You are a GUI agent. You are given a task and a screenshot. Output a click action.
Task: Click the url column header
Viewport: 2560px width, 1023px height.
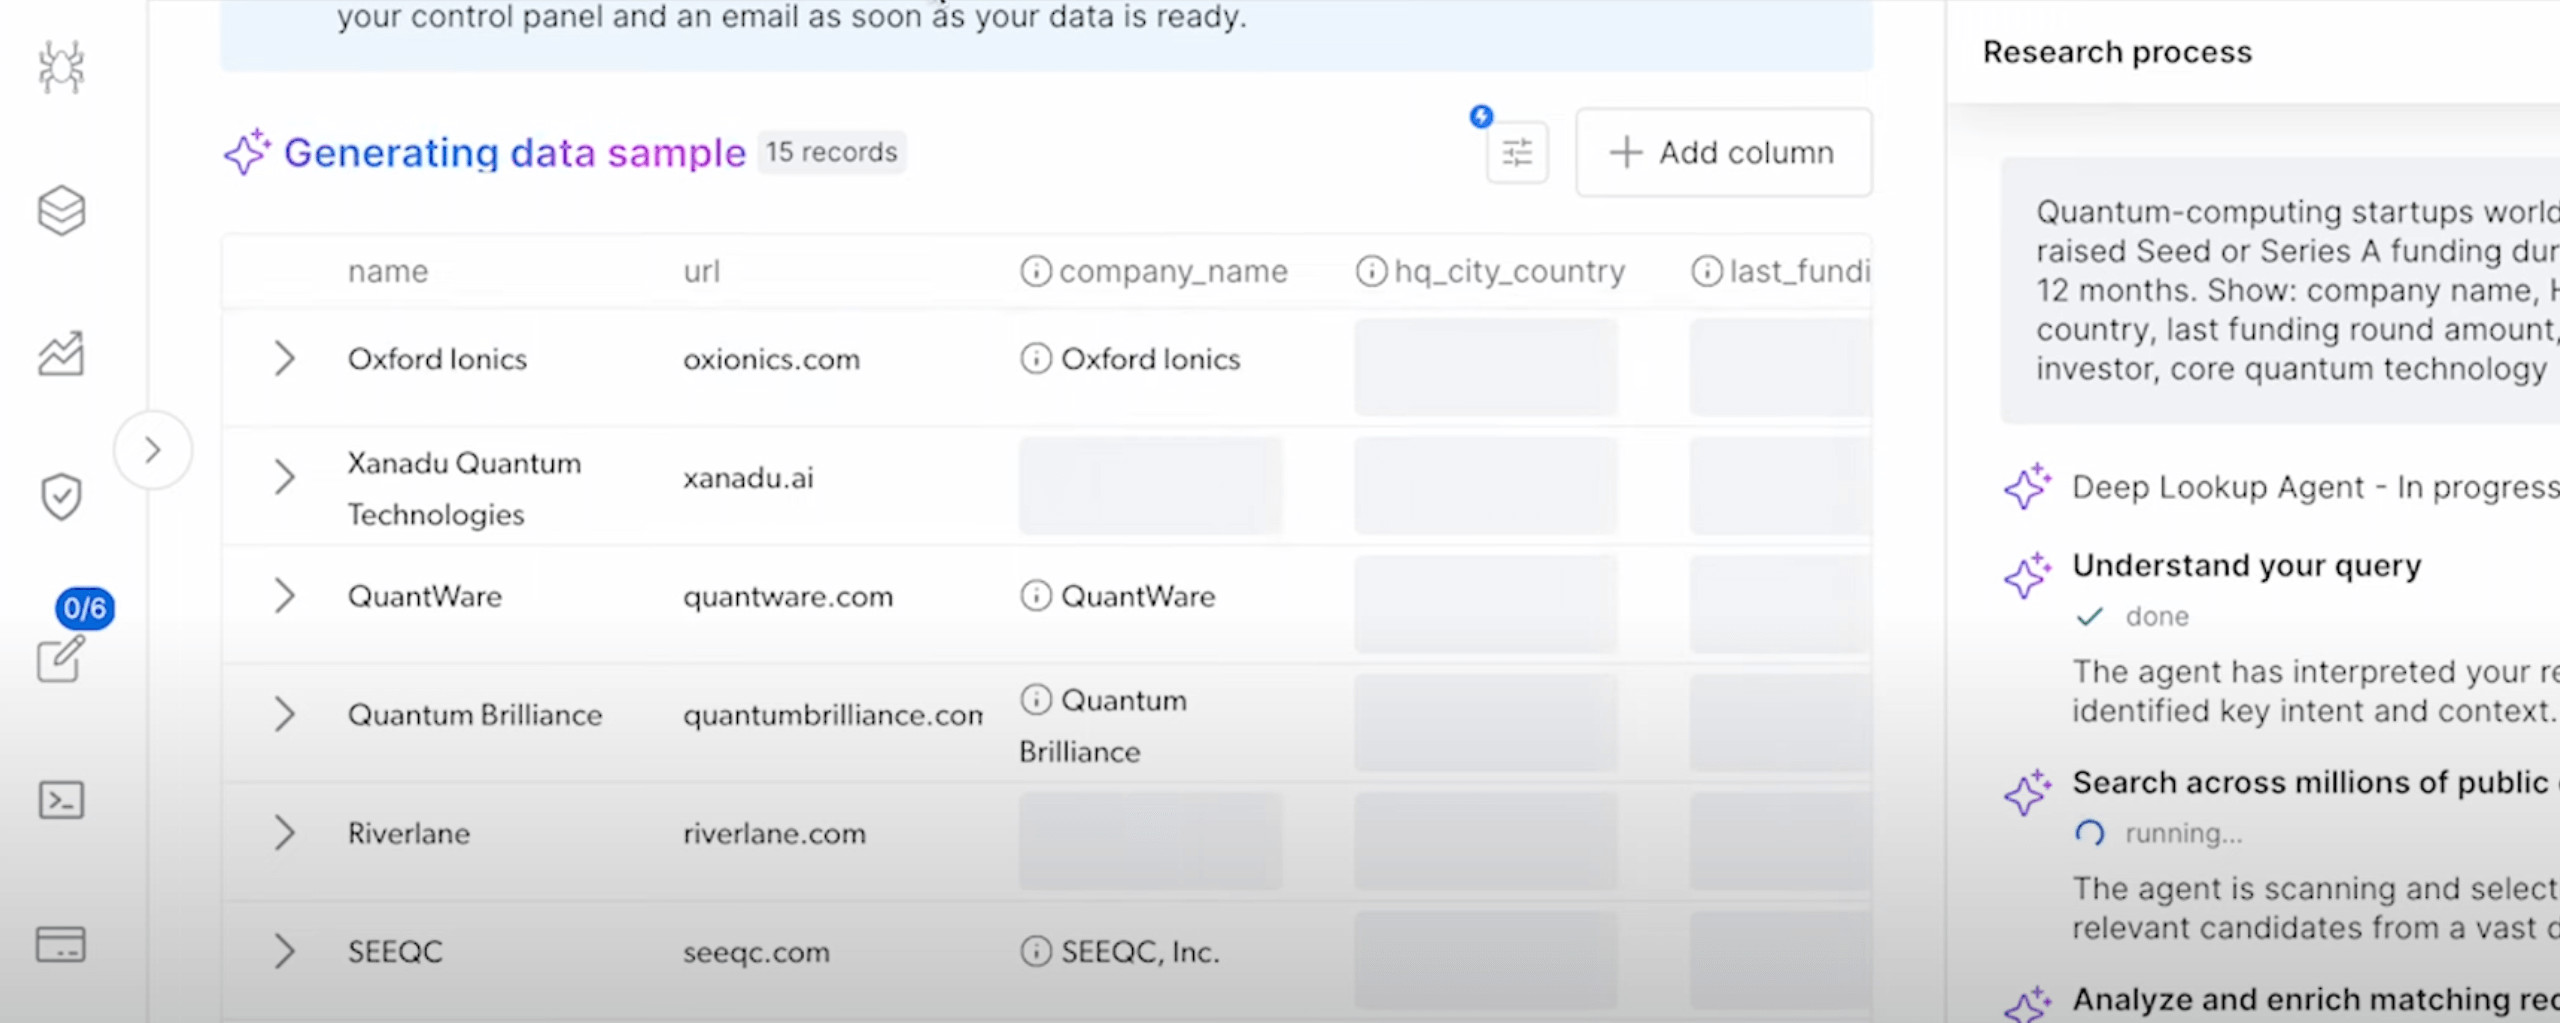pyautogui.click(x=701, y=271)
